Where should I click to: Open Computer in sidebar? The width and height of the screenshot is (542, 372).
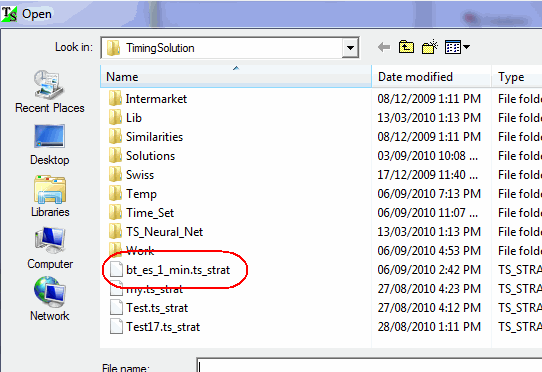50,248
